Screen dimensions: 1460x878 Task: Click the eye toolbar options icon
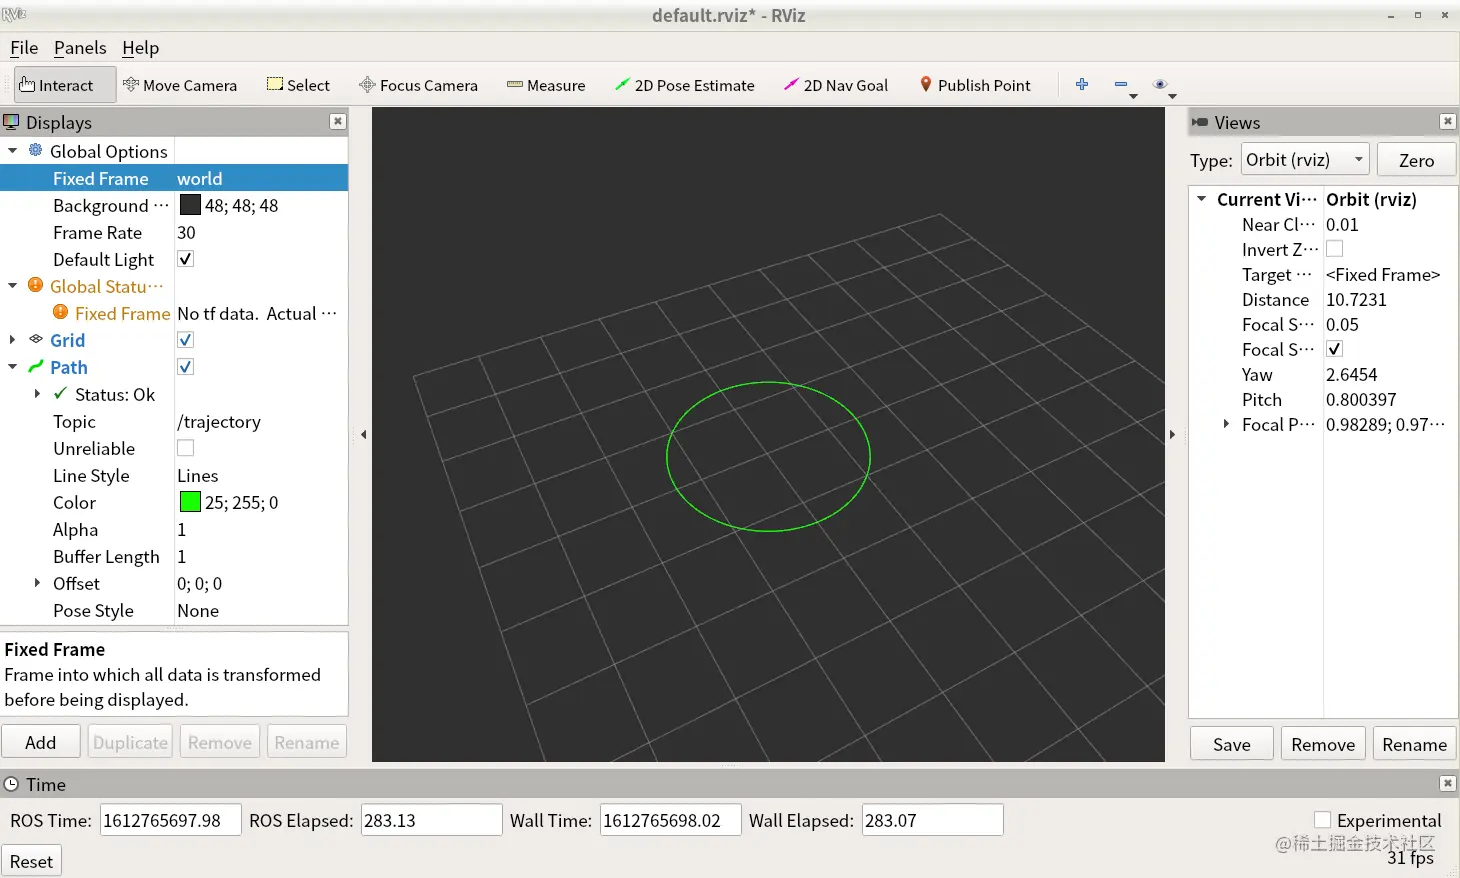click(x=1160, y=85)
